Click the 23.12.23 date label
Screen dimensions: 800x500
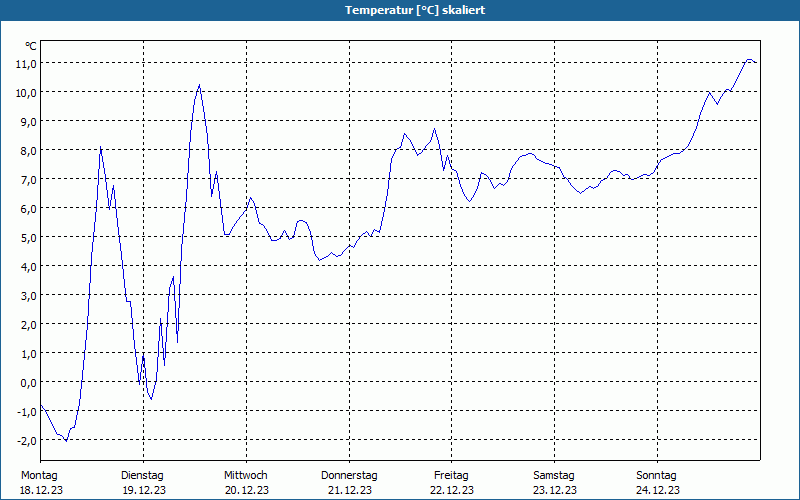[555, 490]
